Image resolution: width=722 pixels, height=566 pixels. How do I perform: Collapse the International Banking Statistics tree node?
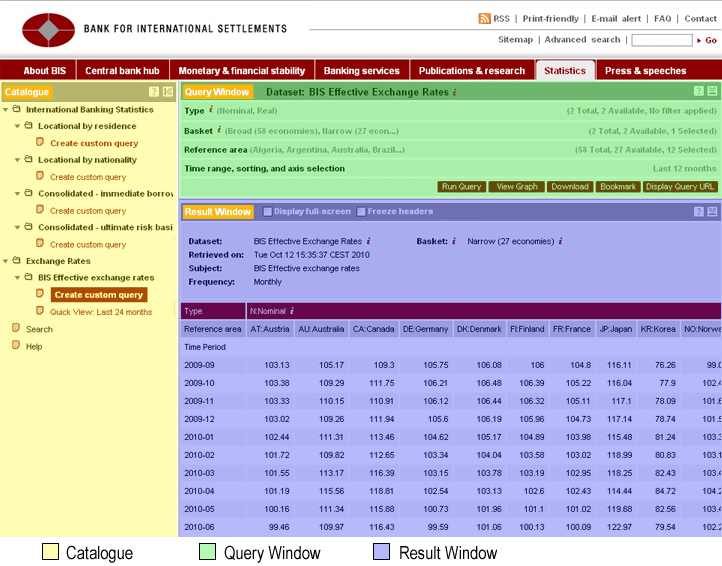tap(6, 110)
